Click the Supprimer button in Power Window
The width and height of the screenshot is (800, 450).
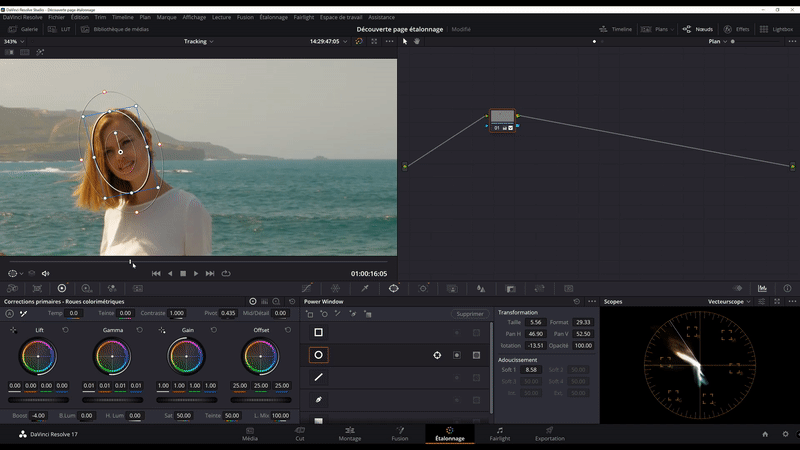coord(470,314)
